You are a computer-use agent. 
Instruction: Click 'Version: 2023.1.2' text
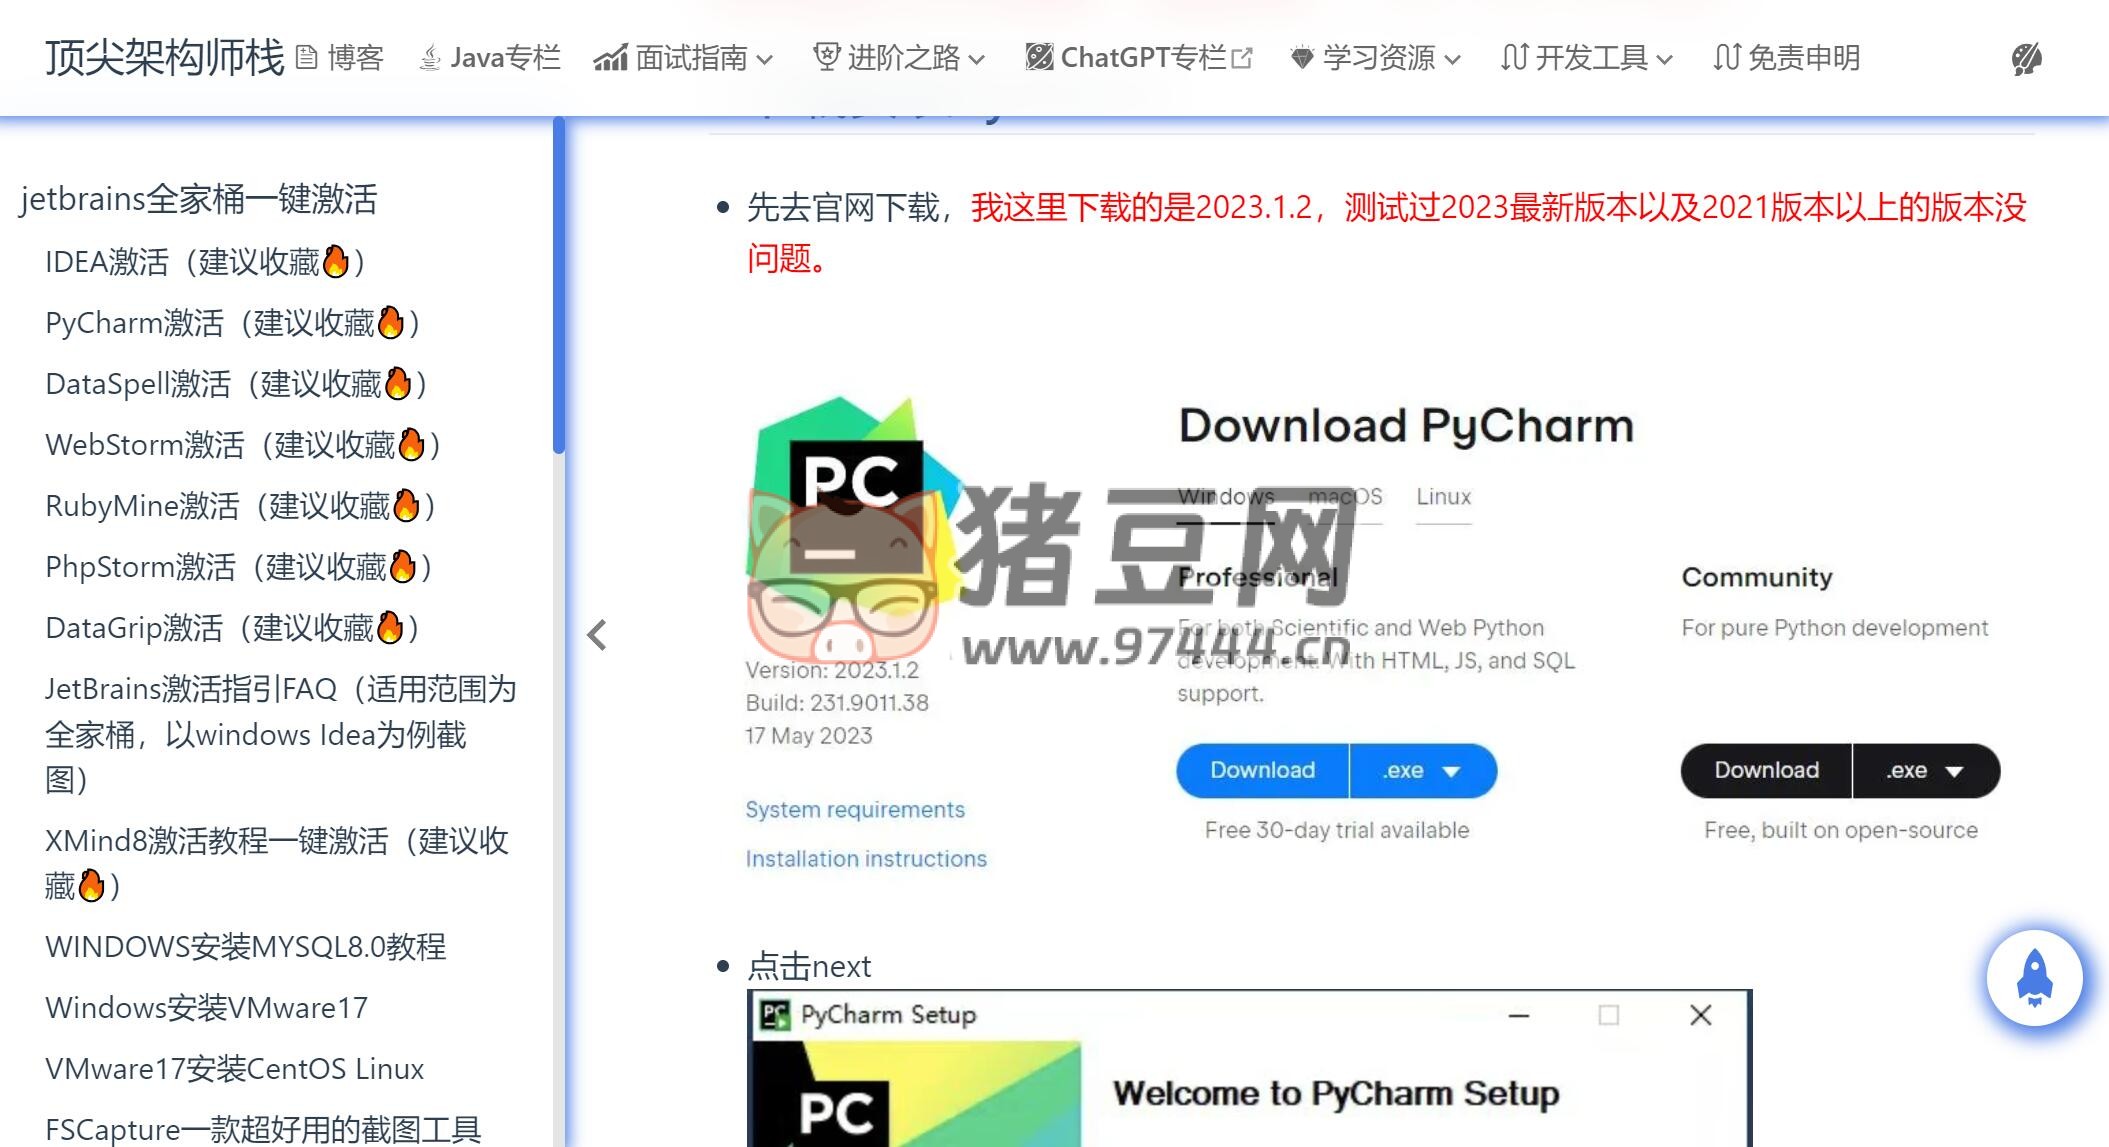click(832, 670)
